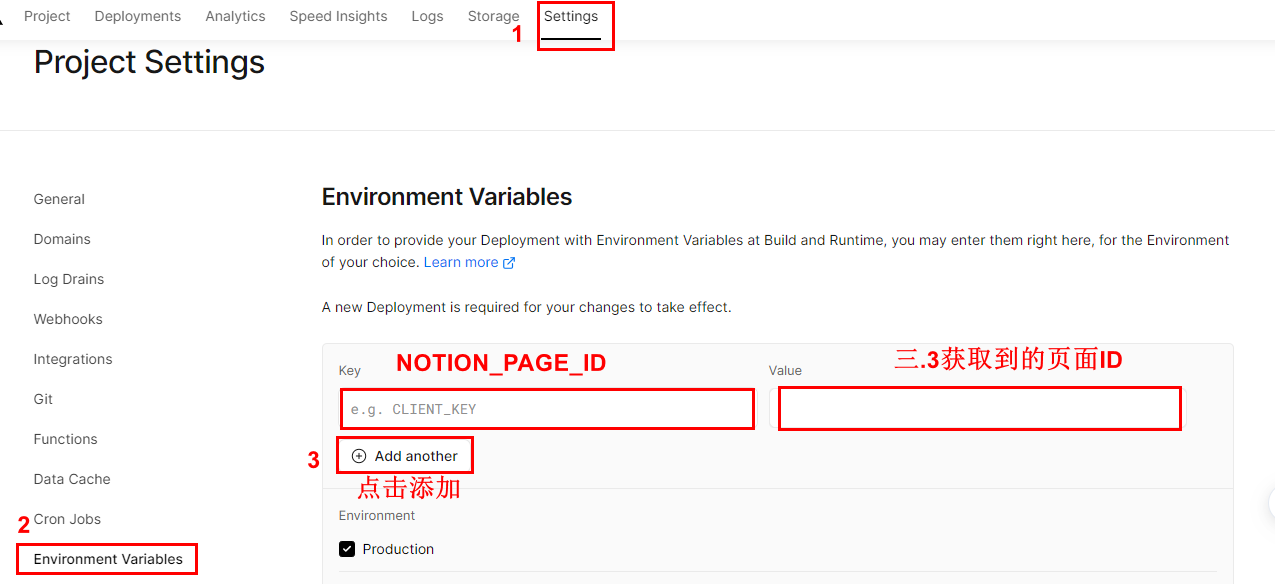The image size is (1275, 584).
Task: Go to Cron Jobs settings
Action: coord(68,518)
